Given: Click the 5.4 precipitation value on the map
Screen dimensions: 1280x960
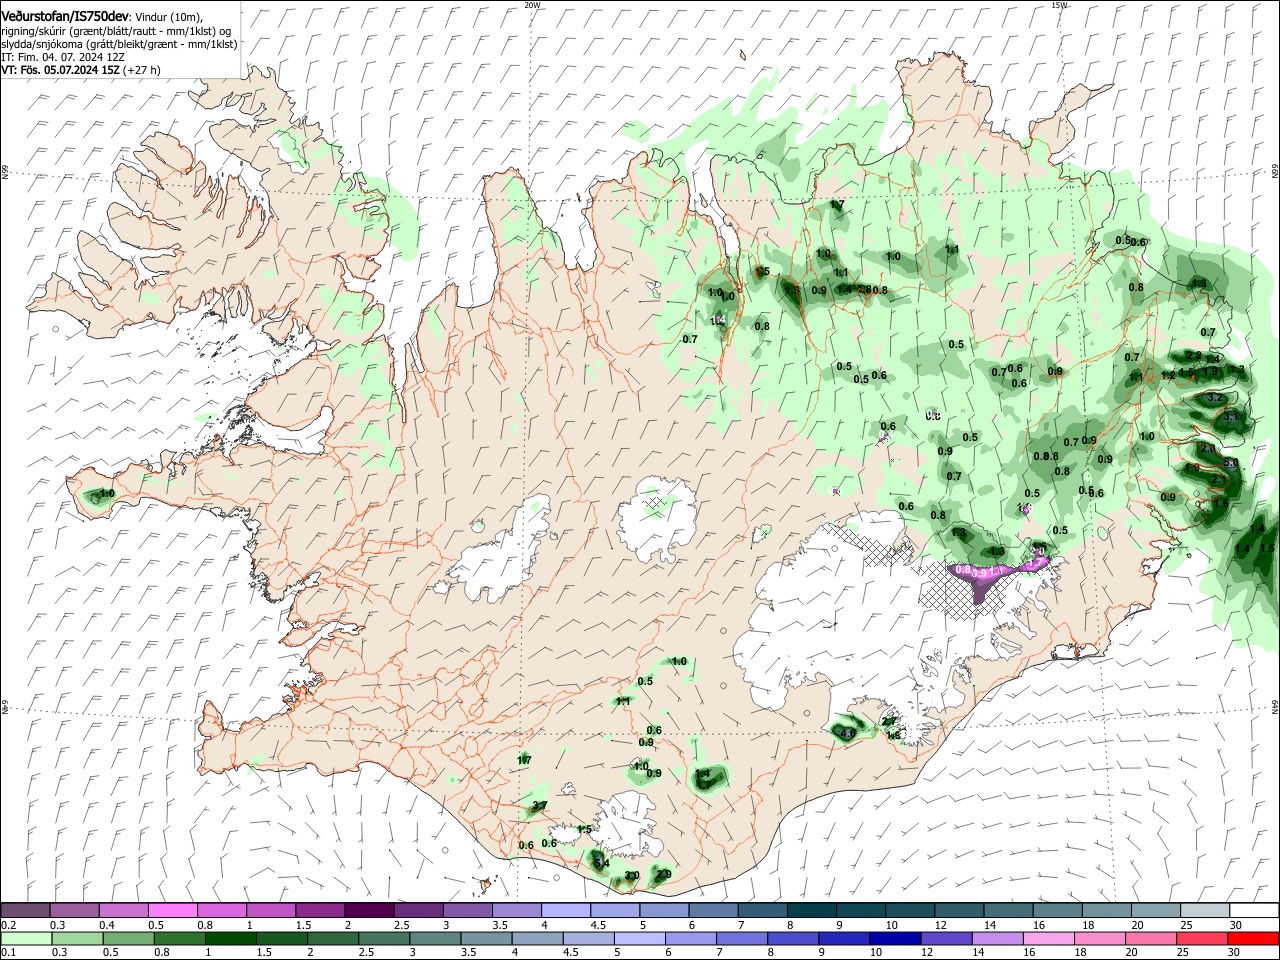Looking at the screenshot, I should click(x=601, y=862).
